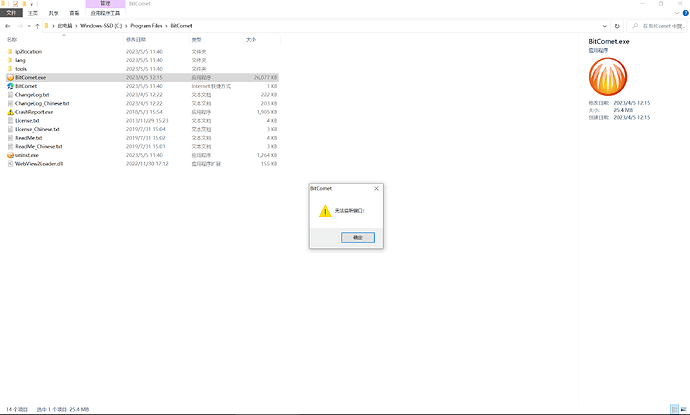This screenshot has height=415, width=690.
Task: Click 确定 in the BitComet dialog
Action: point(358,238)
